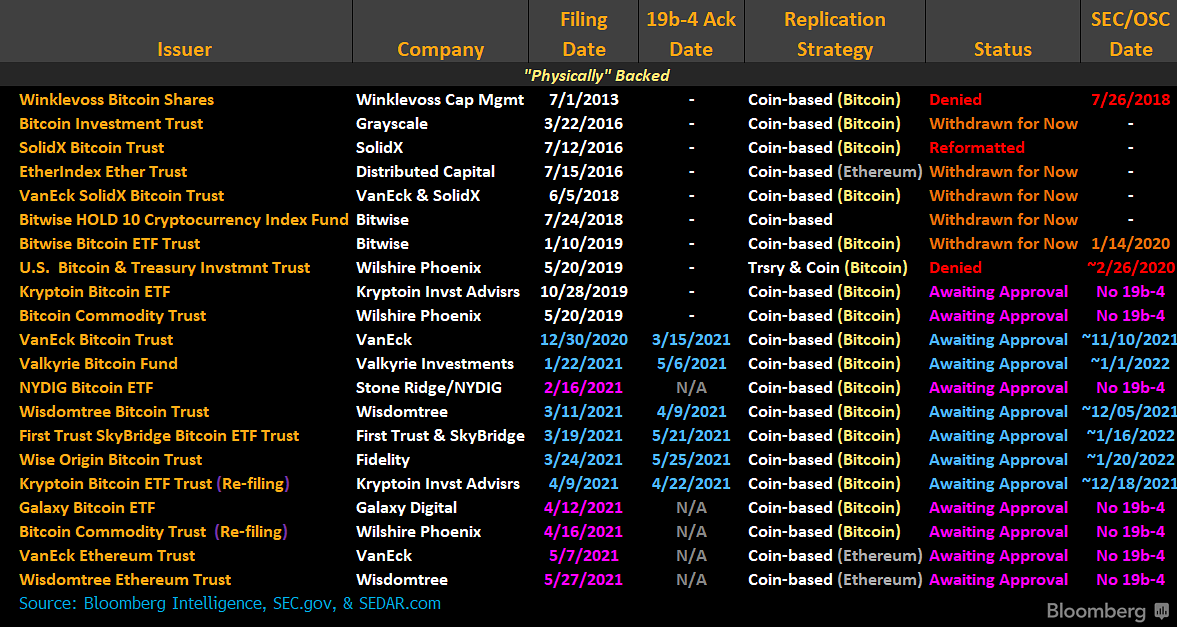
Task: Click the 7/1/2013 filing date
Action: tap(584, 99)
